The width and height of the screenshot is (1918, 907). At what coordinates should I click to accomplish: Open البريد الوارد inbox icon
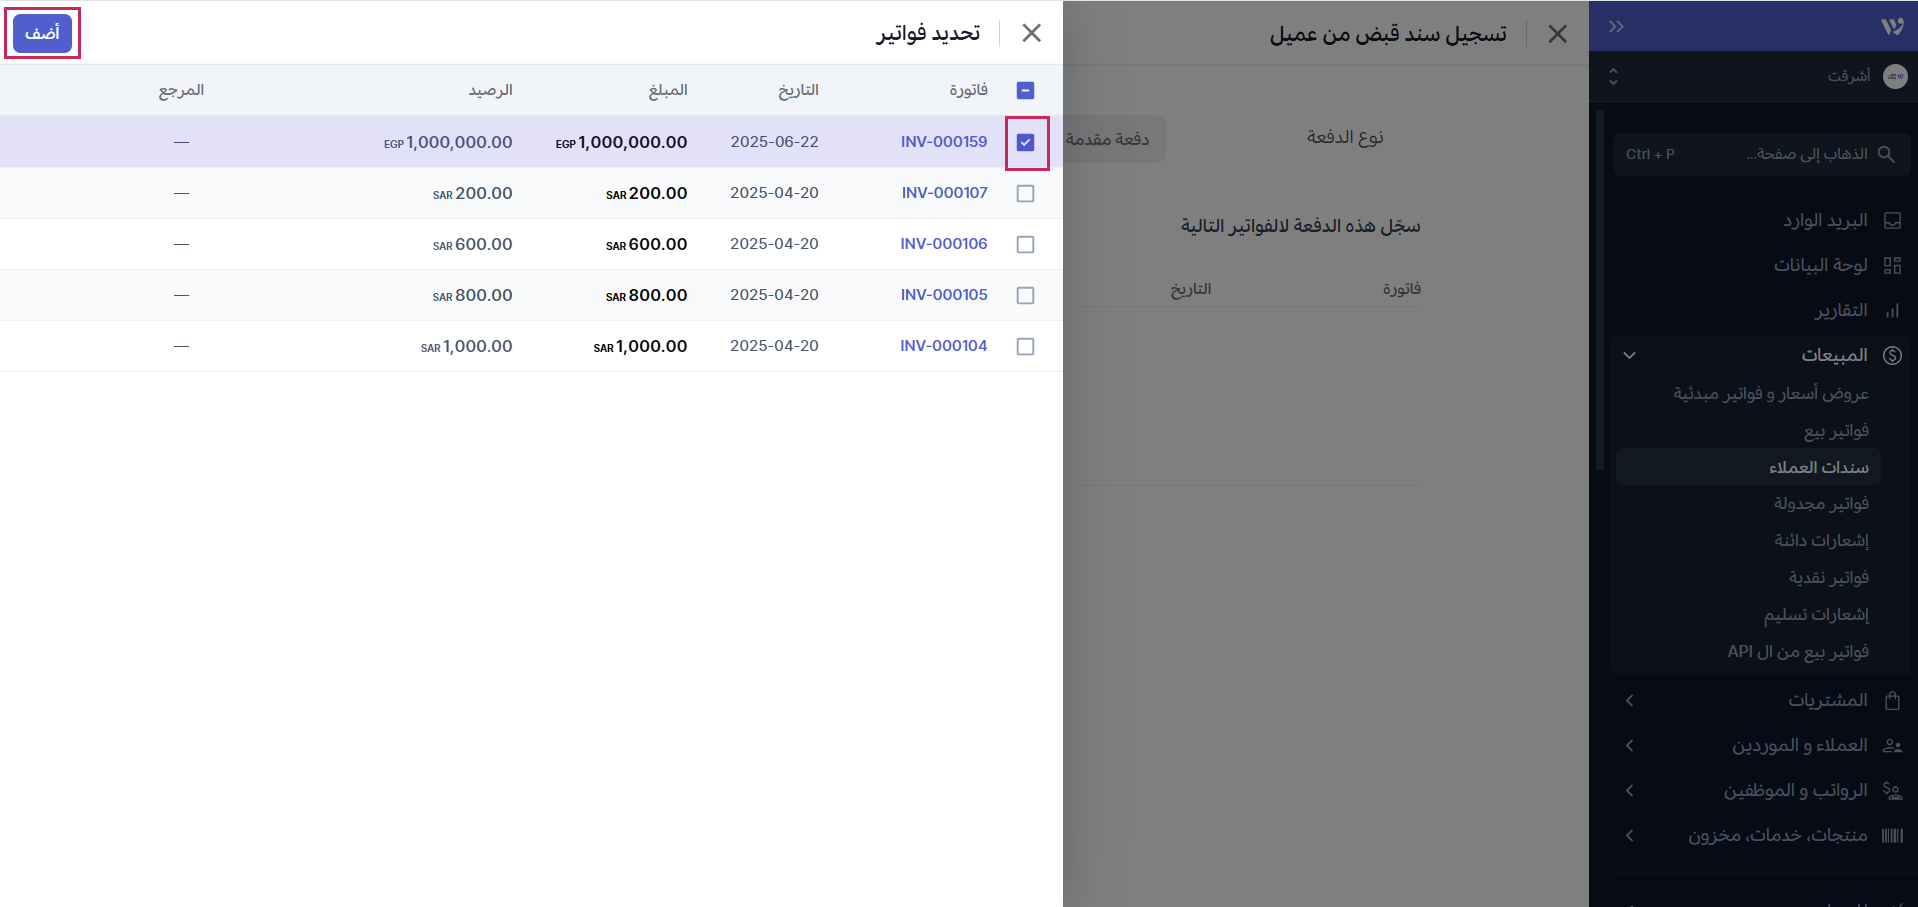coord(1892,220)
